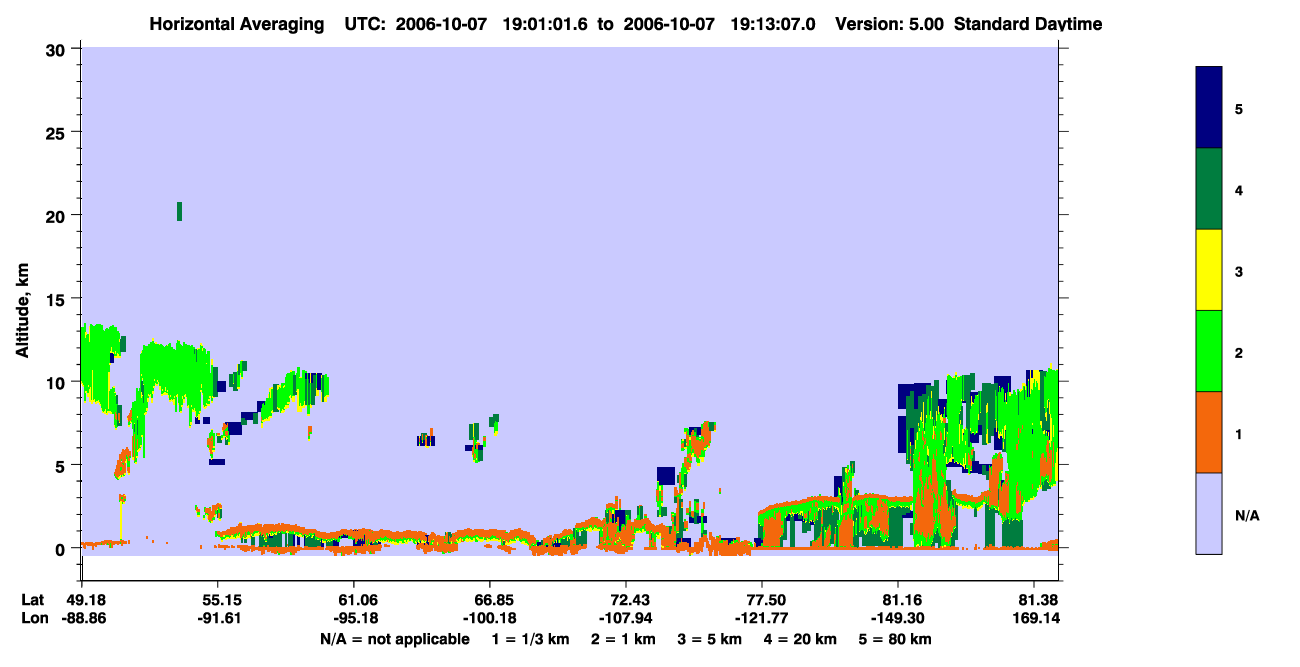1300x667 pixels.
Task: Click the bright green color bar segment labeled 2
Action: click(1209, 351)
